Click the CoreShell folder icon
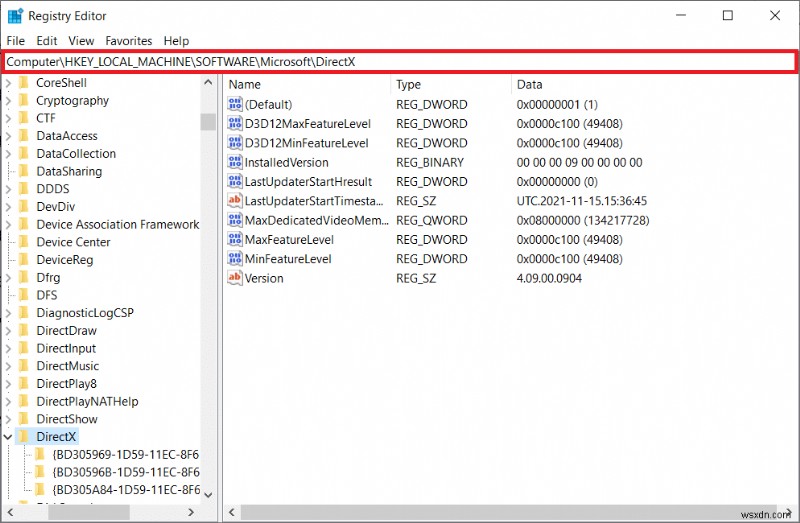 [23, 83]
